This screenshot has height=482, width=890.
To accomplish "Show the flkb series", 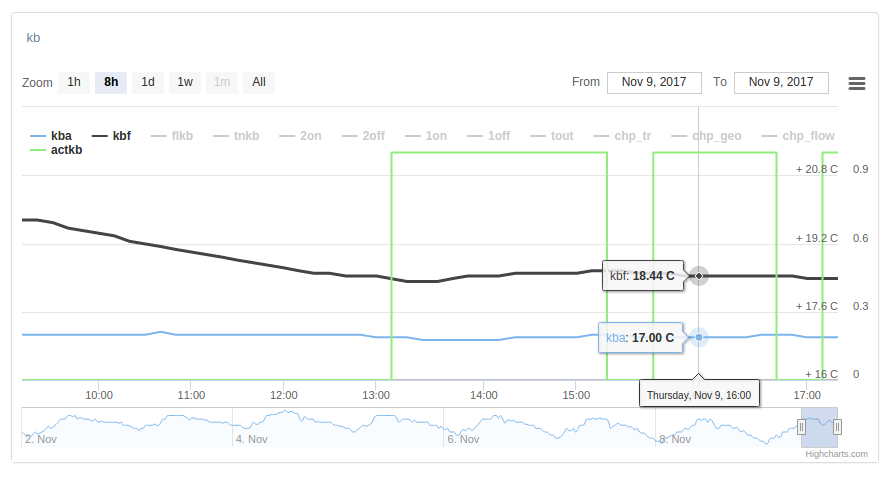I will 172,136.
